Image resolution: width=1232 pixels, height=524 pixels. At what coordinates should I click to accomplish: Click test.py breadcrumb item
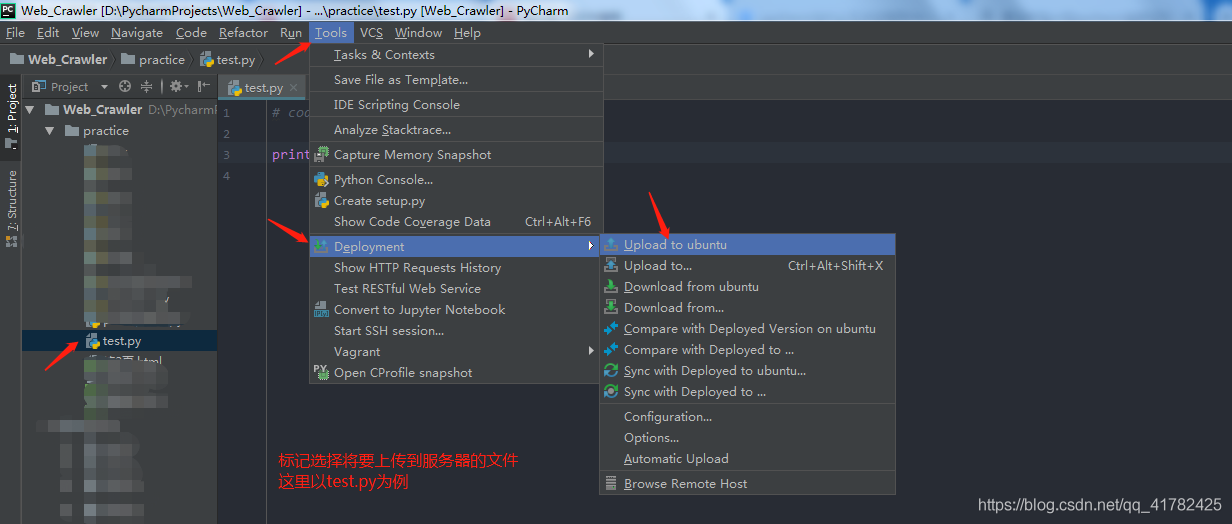coord(228,59)
